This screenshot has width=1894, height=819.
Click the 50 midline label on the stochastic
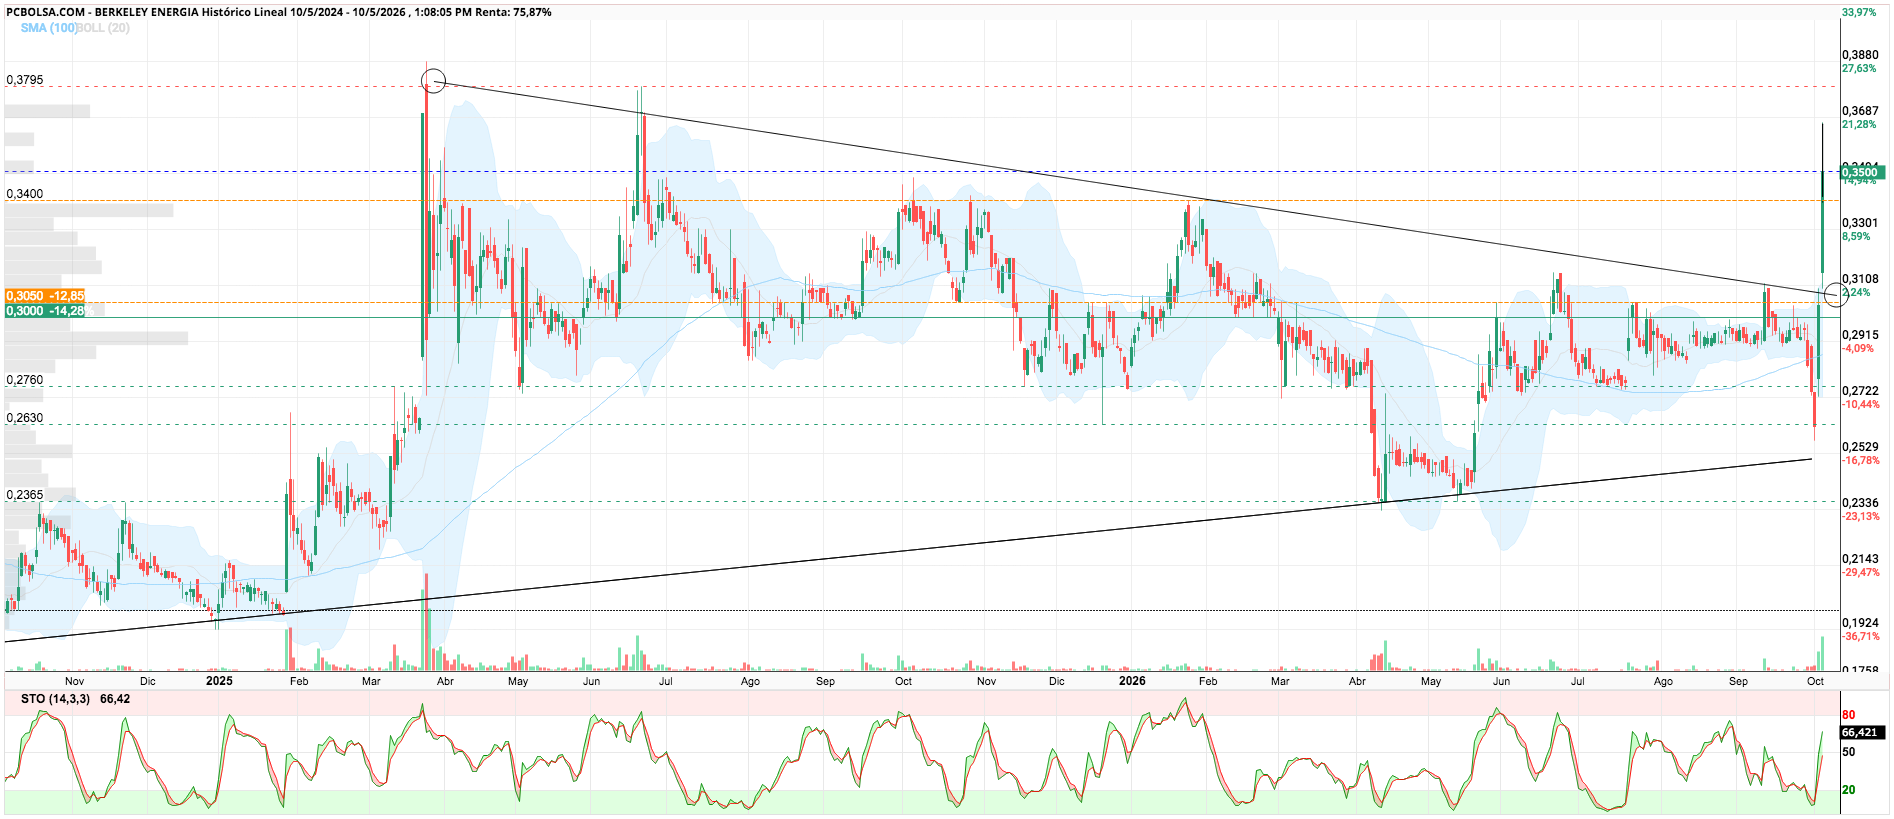coord(1849,752)
